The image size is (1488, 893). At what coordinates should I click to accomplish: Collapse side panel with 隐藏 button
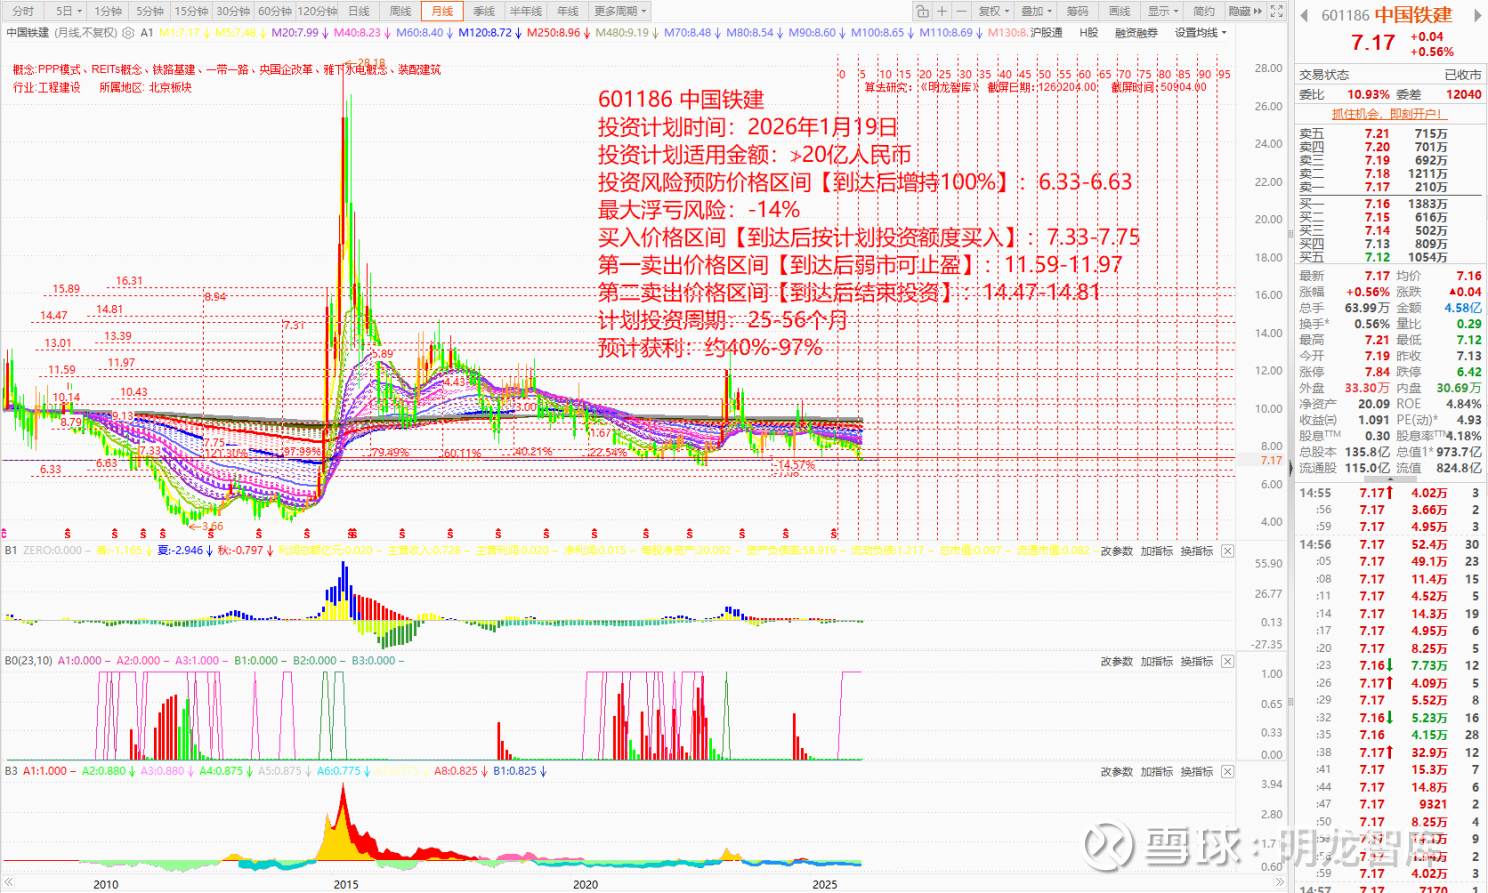[1245, 11]
